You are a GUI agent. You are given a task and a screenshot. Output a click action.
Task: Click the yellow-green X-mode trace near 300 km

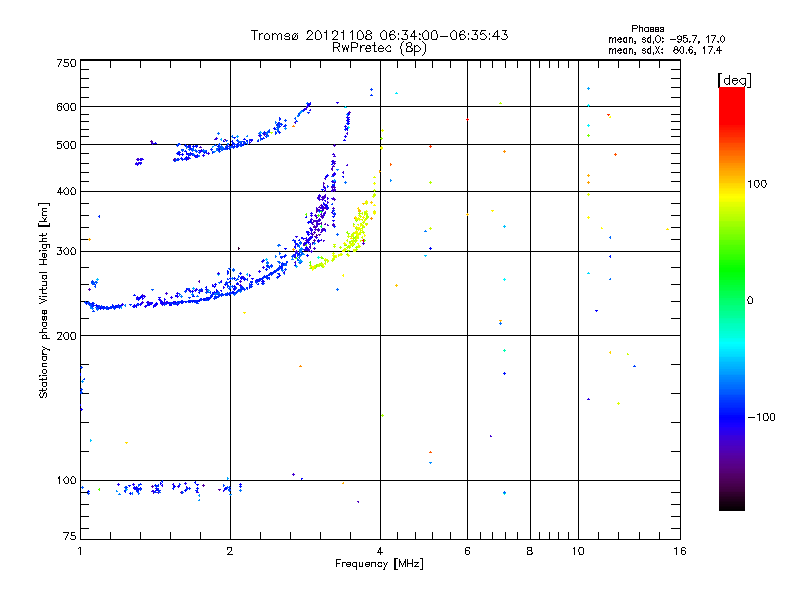348,242
